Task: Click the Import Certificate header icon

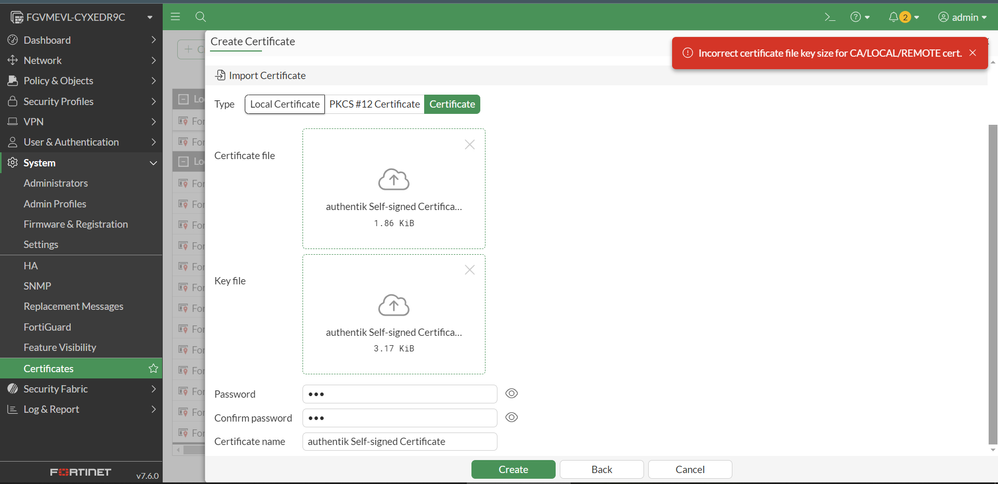Action: point(220,75)
